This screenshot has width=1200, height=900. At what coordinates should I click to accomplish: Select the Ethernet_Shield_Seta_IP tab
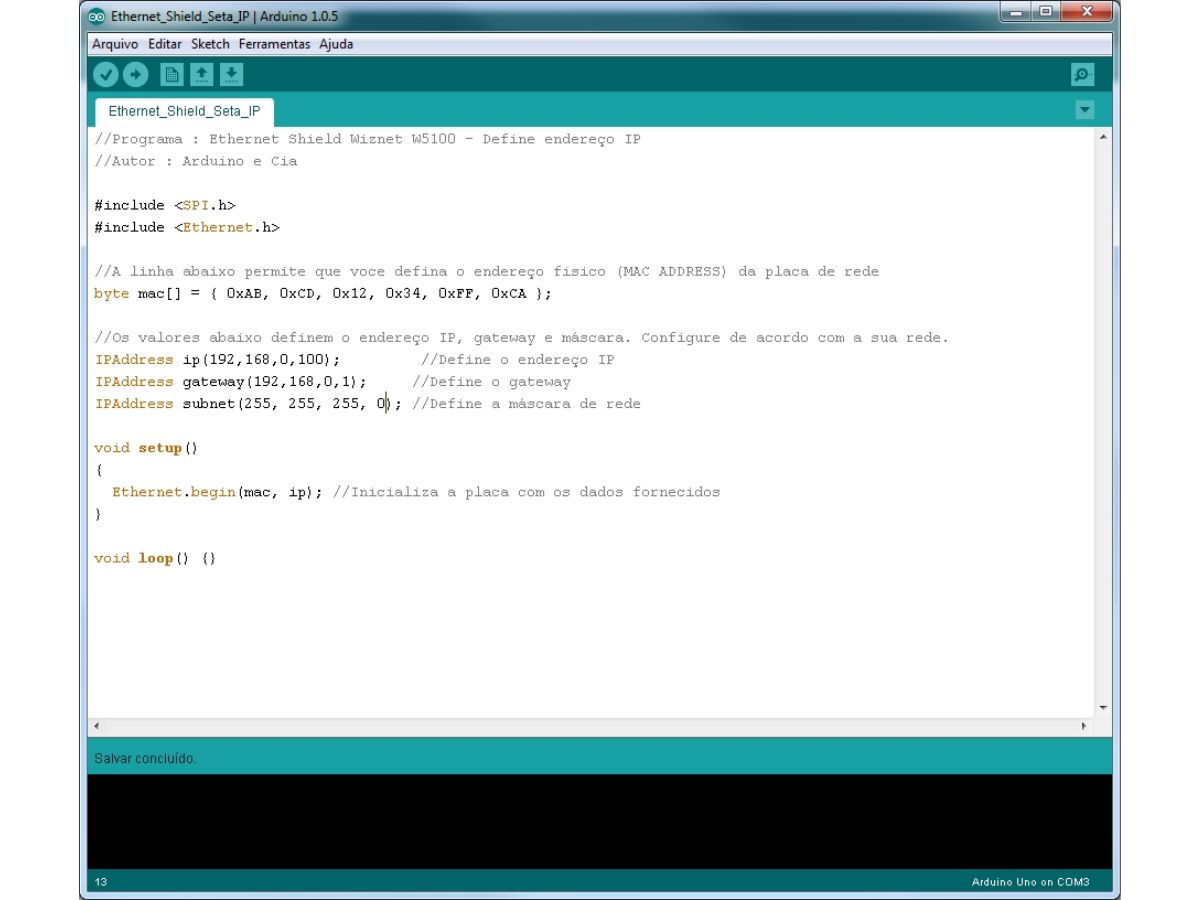(x=184, y=111)
